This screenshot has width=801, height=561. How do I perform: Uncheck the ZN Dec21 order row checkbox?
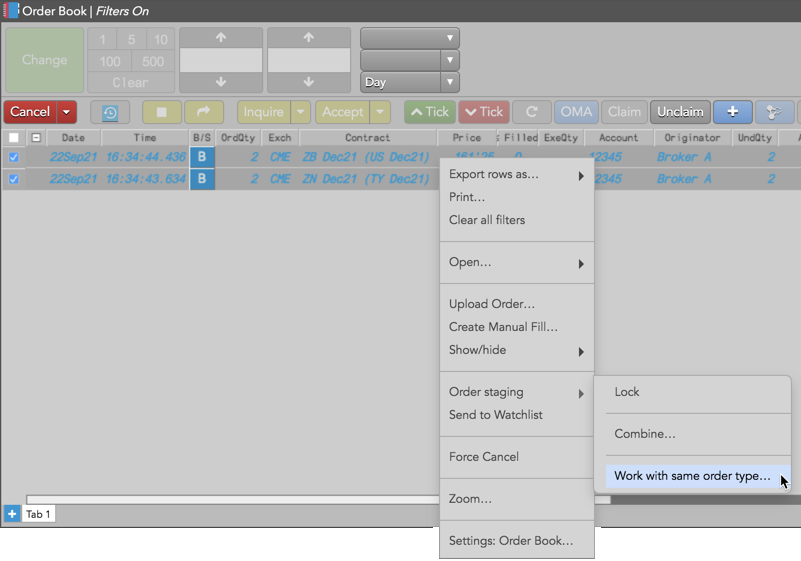point(13,180)
